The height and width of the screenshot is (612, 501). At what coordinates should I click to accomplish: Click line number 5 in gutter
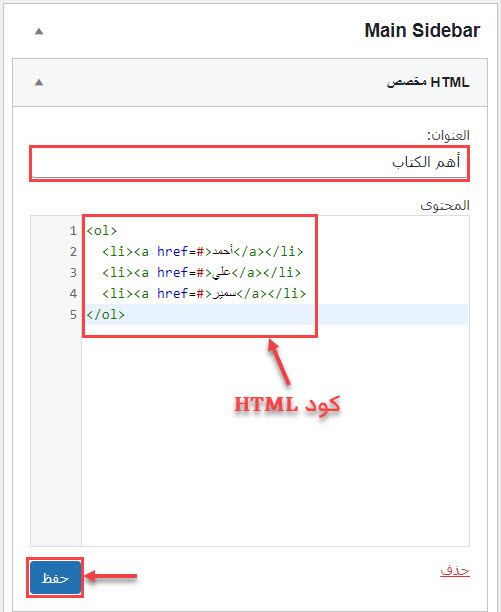[73, 314]
